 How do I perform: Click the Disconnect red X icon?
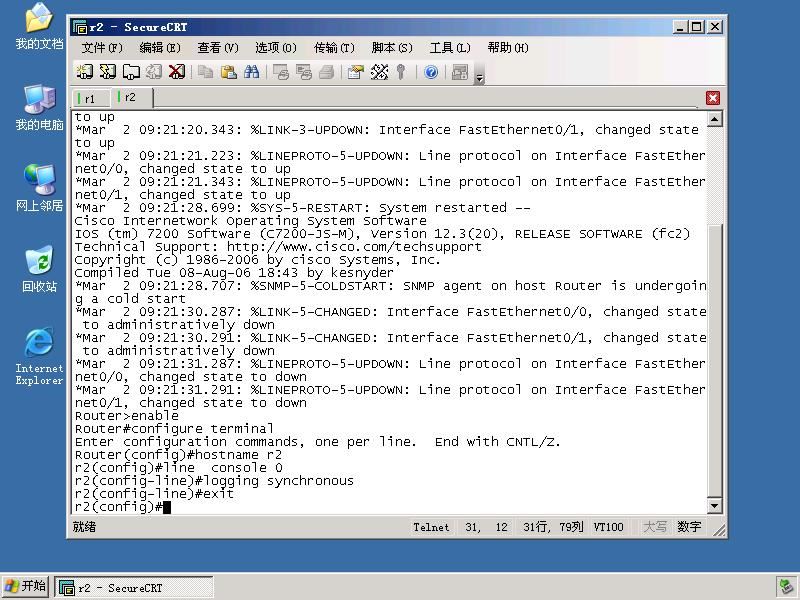(x=177, y=72)
